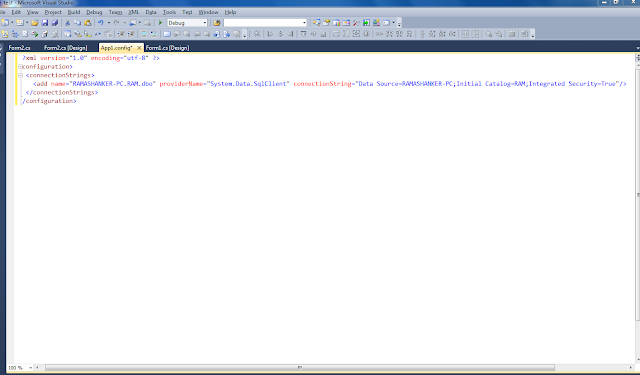Click the Find text input field
The height and width of the screenshot is (375, 640).
263,23
